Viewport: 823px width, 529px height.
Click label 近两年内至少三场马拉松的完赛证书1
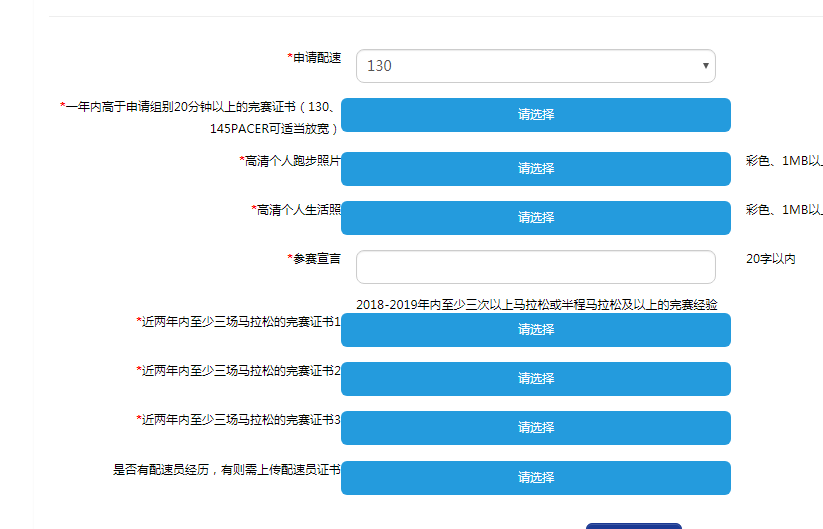[238, 322]
